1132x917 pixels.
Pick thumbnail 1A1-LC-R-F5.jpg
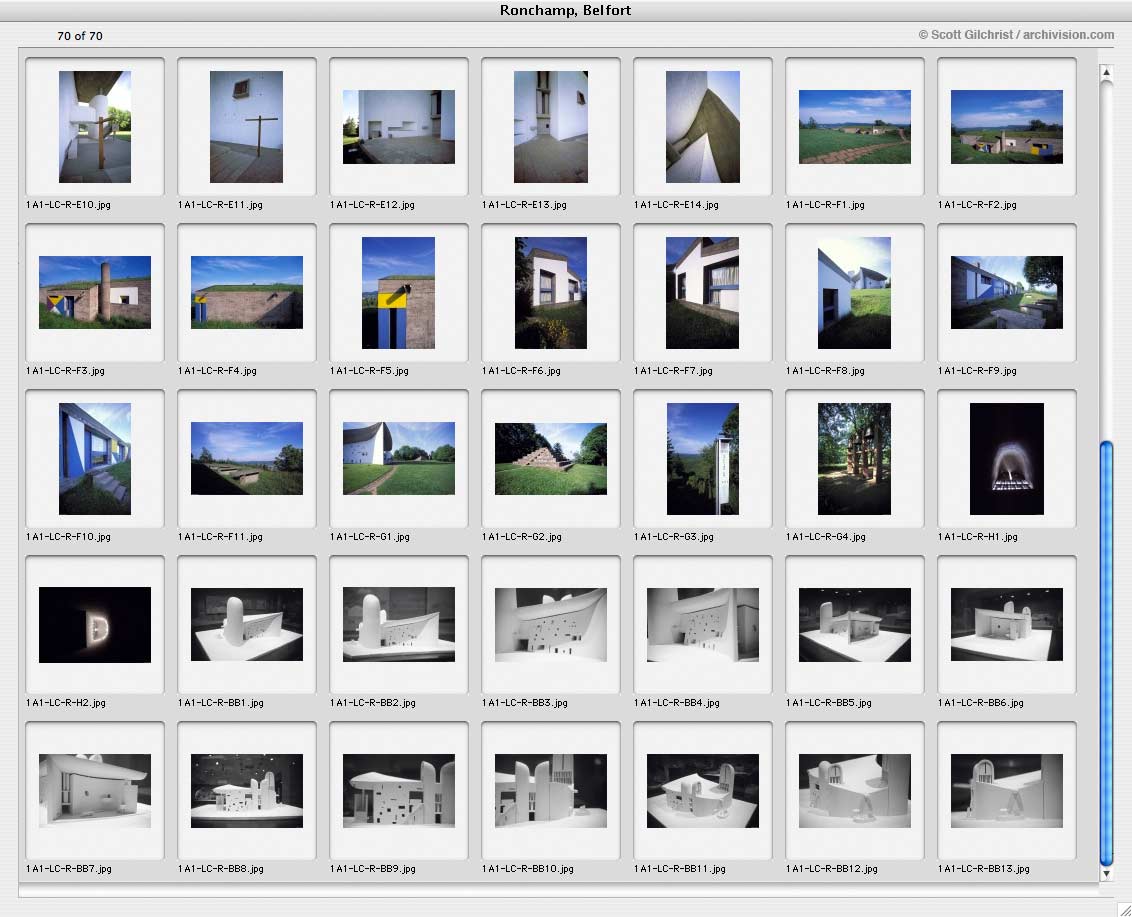(x=399, y=292)
